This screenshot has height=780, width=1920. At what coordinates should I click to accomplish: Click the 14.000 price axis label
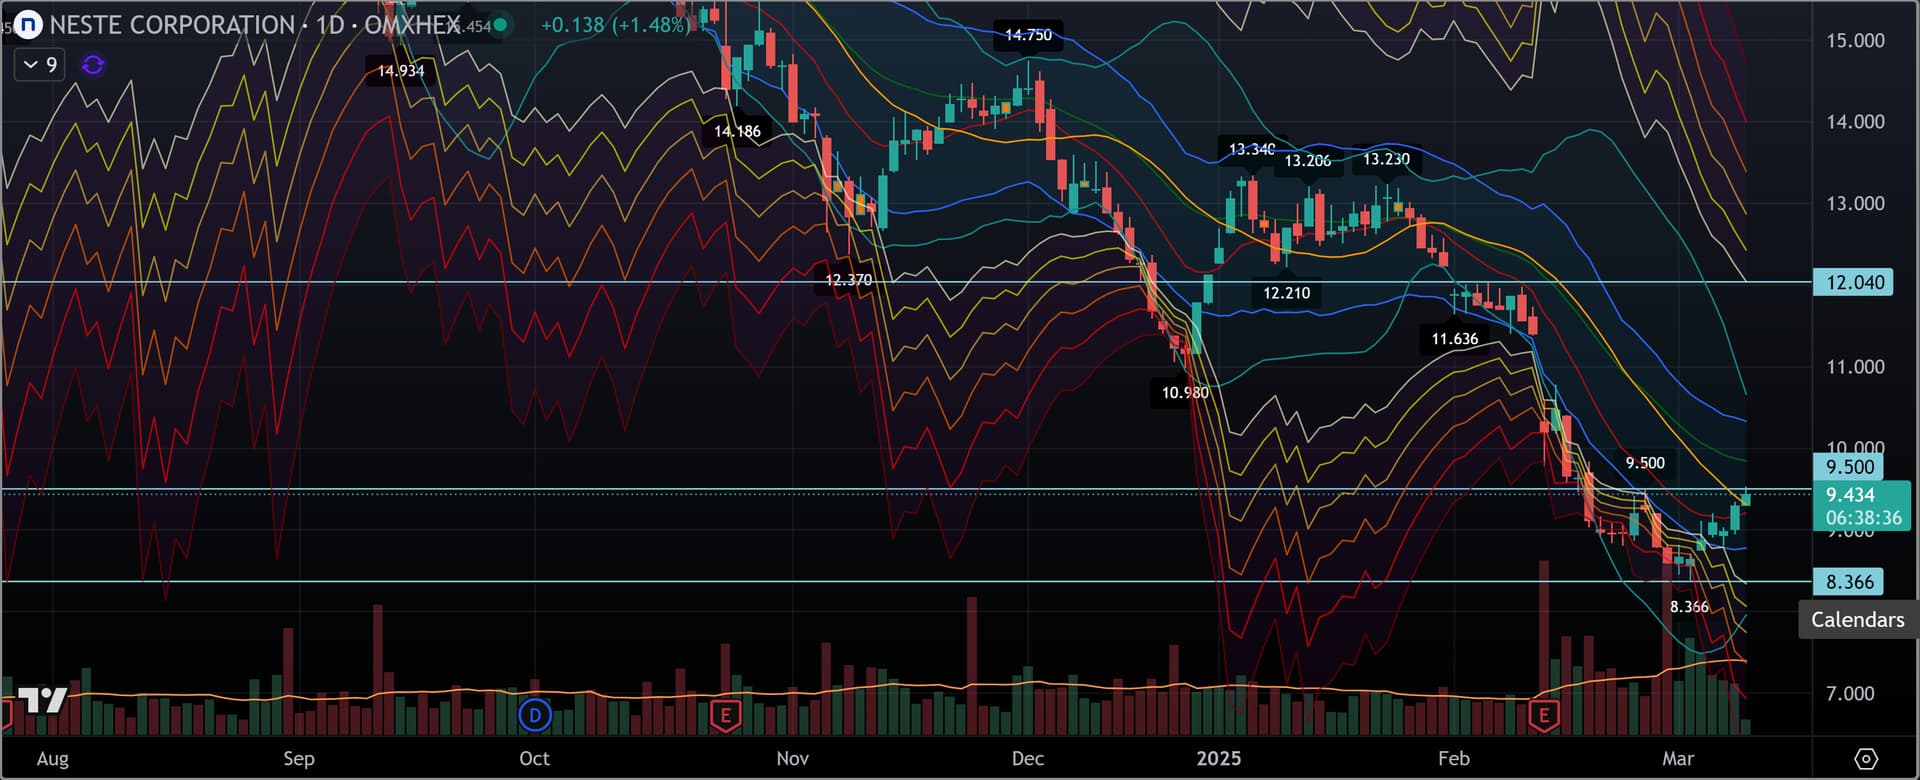[1855, 122]
